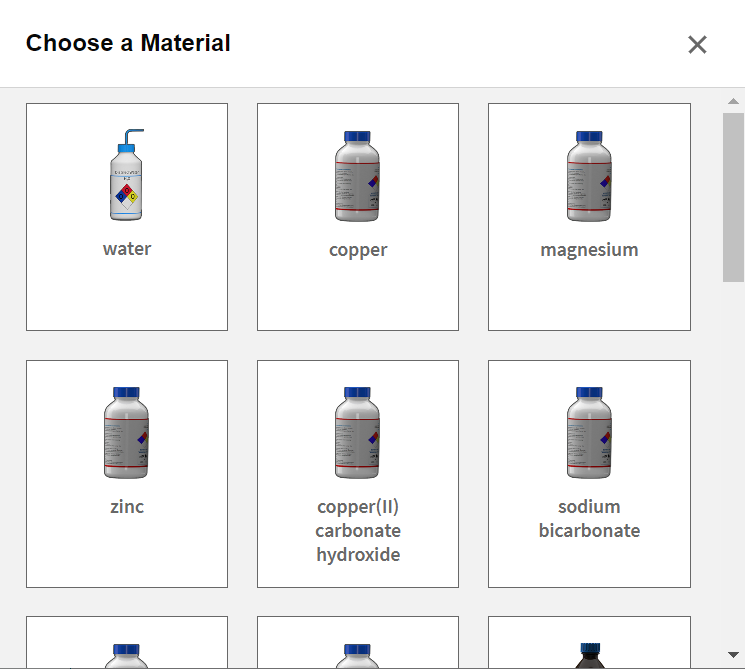
Task: Select the partially visible bottom-left bottle
Action: tap(127, 656)
